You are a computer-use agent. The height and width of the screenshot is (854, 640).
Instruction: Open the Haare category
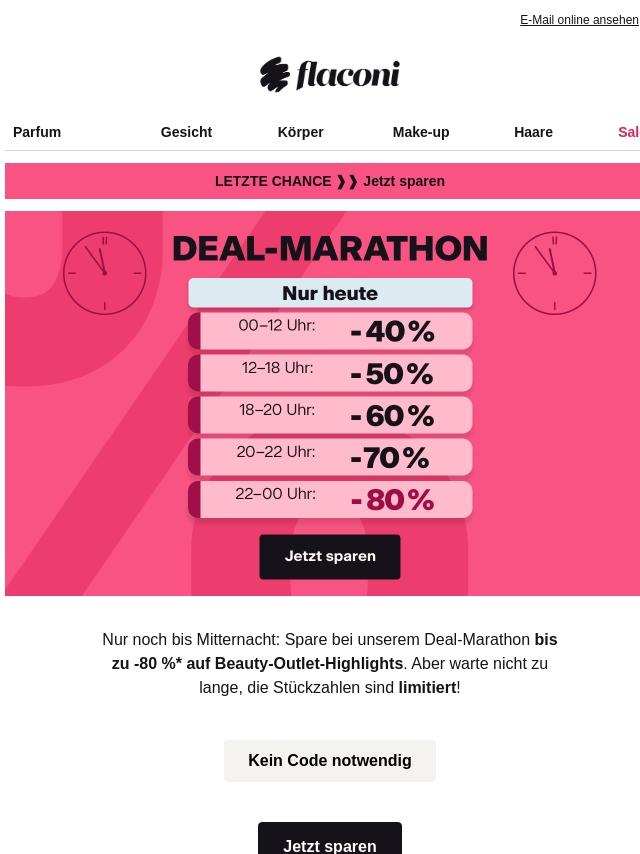[x=533, y=132]
